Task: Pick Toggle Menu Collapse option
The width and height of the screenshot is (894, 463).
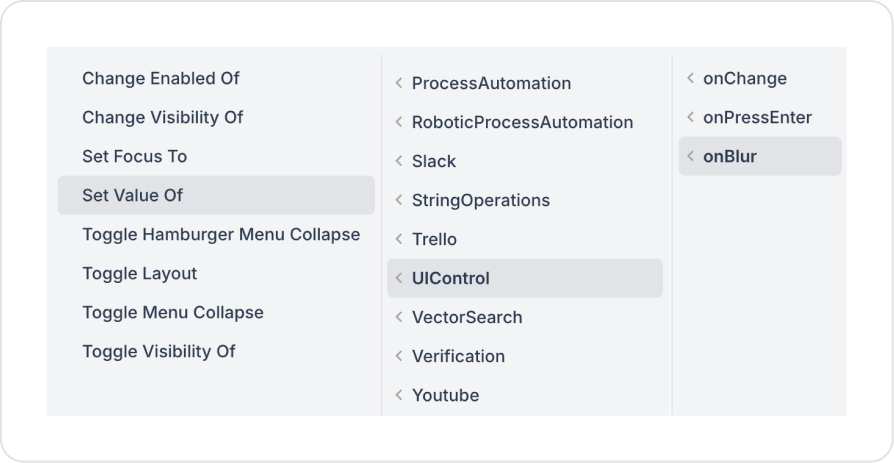Action: (173, 313)
